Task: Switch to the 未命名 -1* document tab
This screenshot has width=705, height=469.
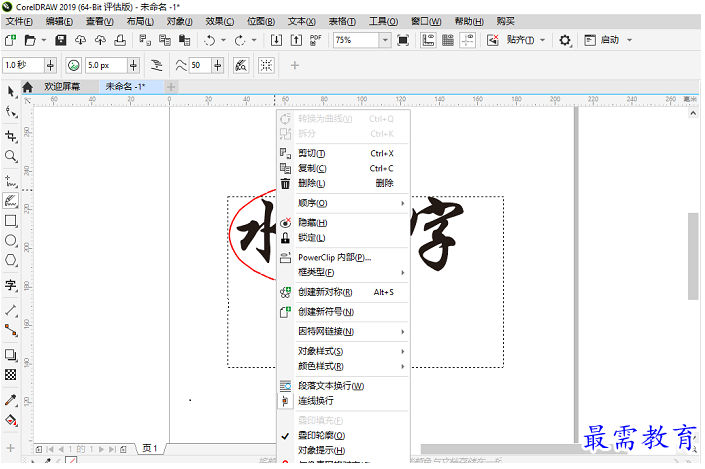Action: click(x=125, y=86)
